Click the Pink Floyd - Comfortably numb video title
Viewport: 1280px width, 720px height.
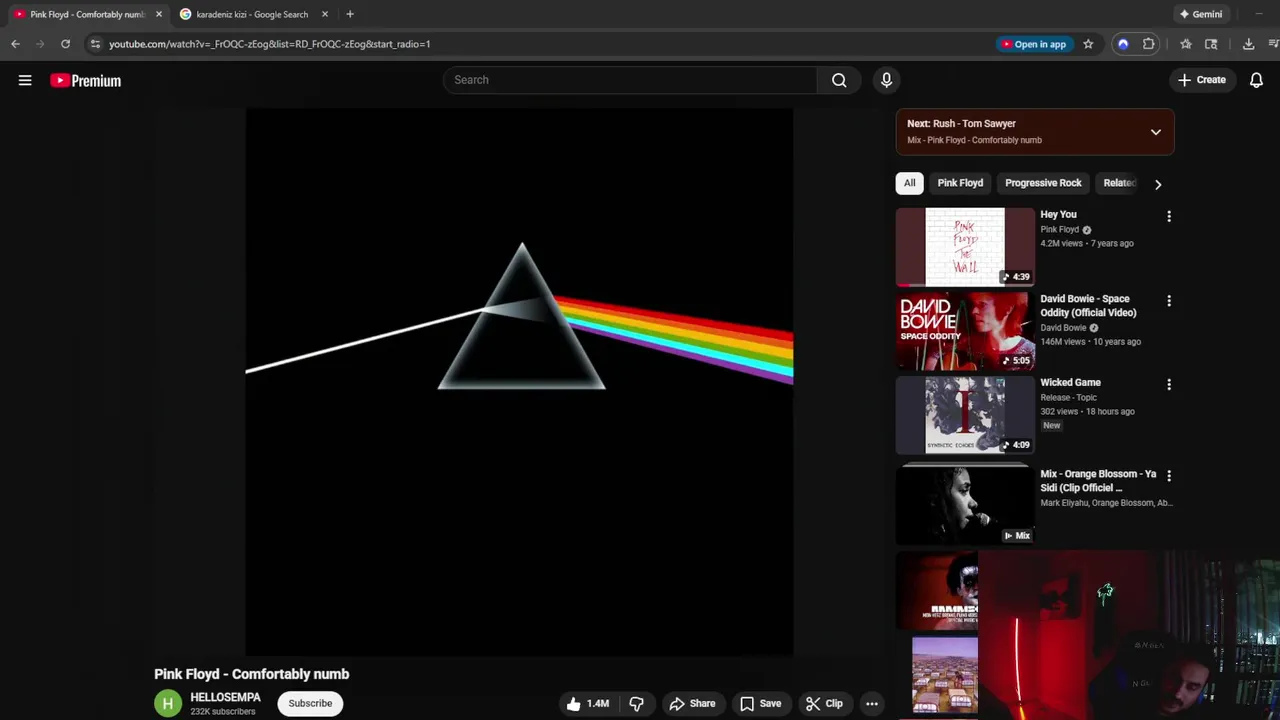251,674
